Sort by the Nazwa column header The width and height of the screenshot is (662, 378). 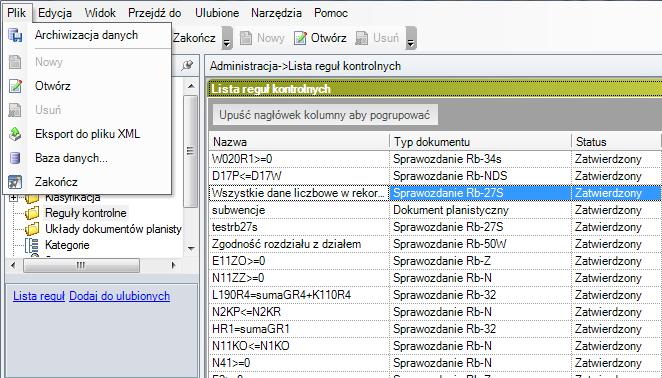[299, 142]
